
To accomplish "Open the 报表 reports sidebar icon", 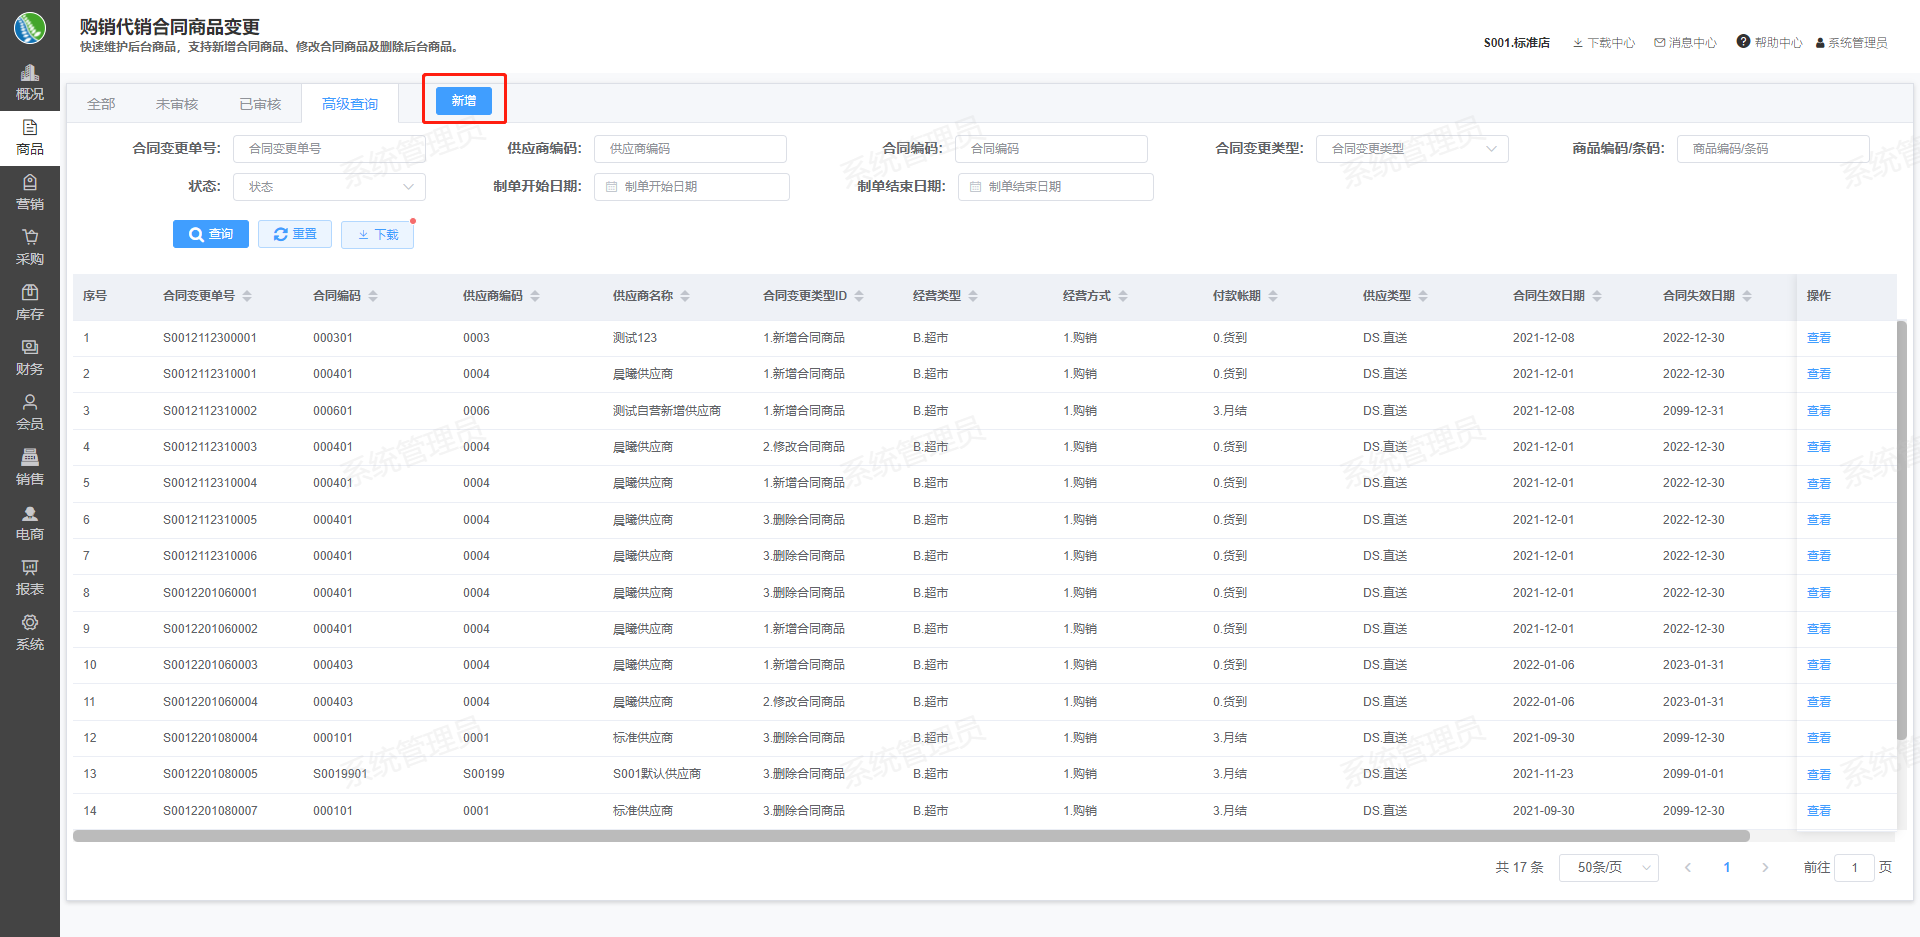I will (x=30, y=568).
